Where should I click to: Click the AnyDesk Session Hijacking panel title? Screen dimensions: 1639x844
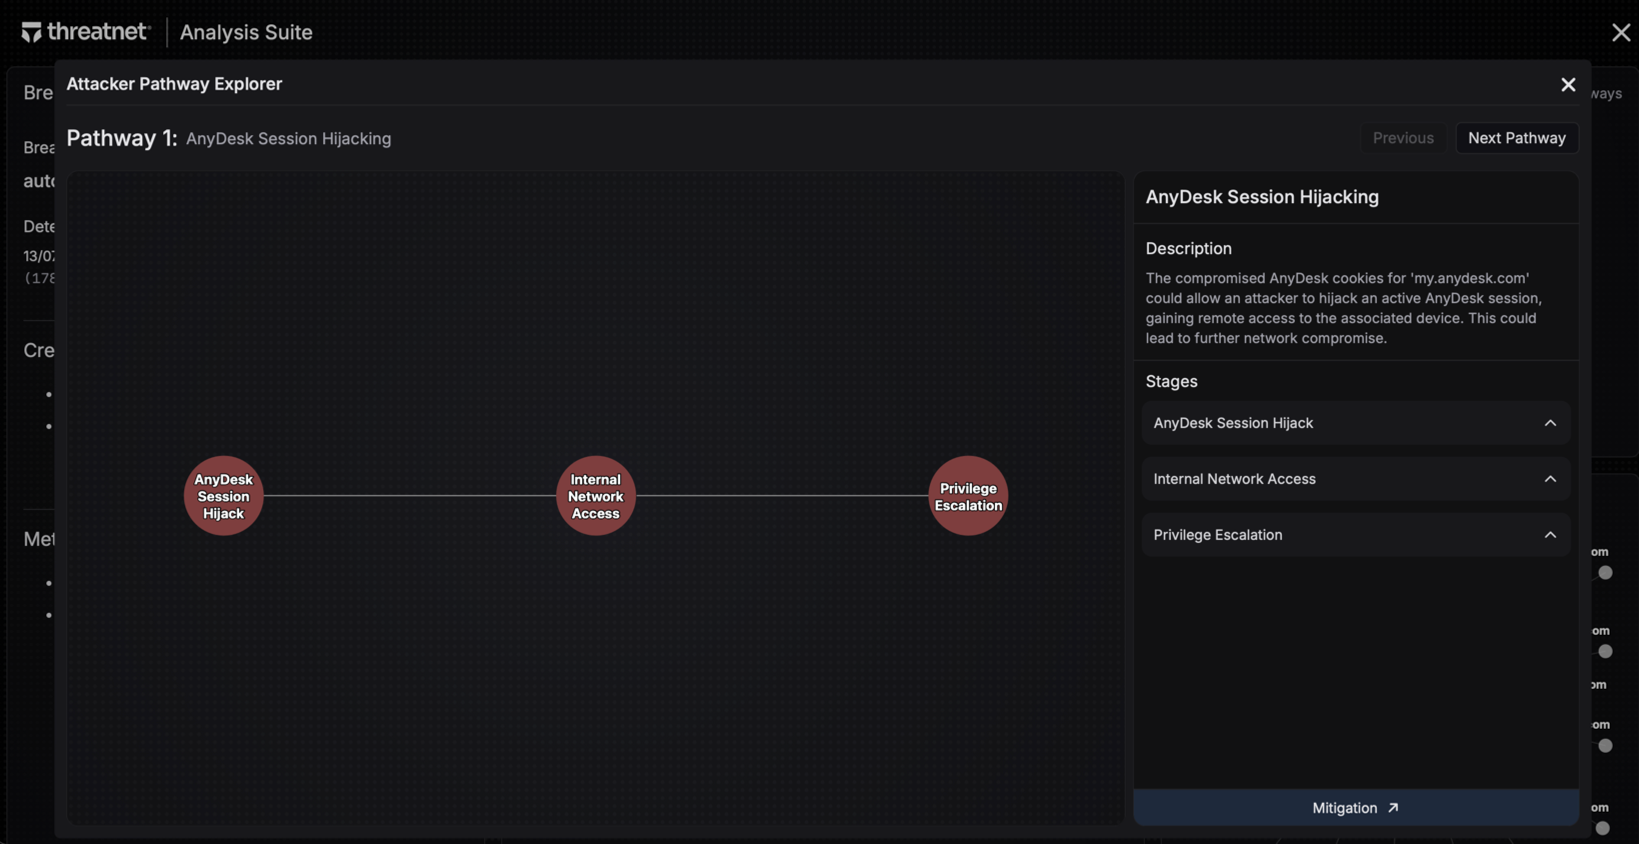click(x=1262, y=197)
